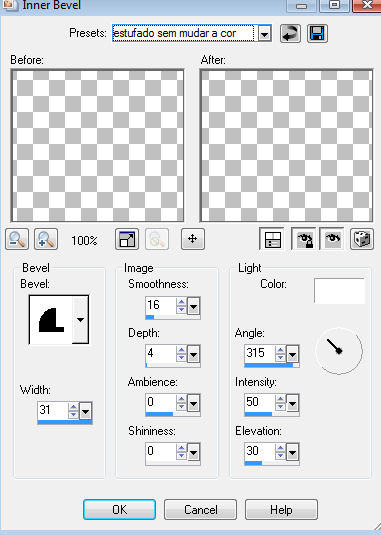Expand the Bevel shape dropdown

point(80,320)
